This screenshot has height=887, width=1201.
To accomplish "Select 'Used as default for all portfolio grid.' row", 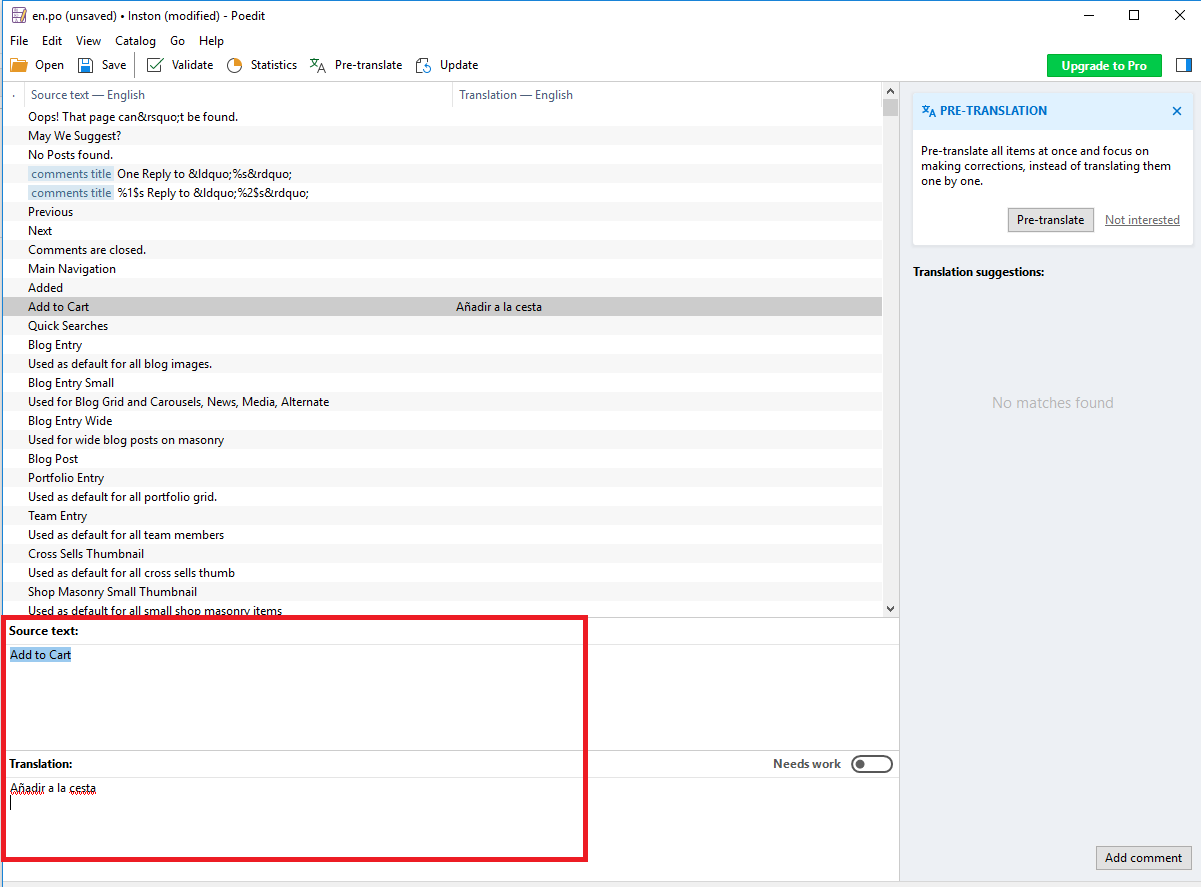I will (442, 497).
